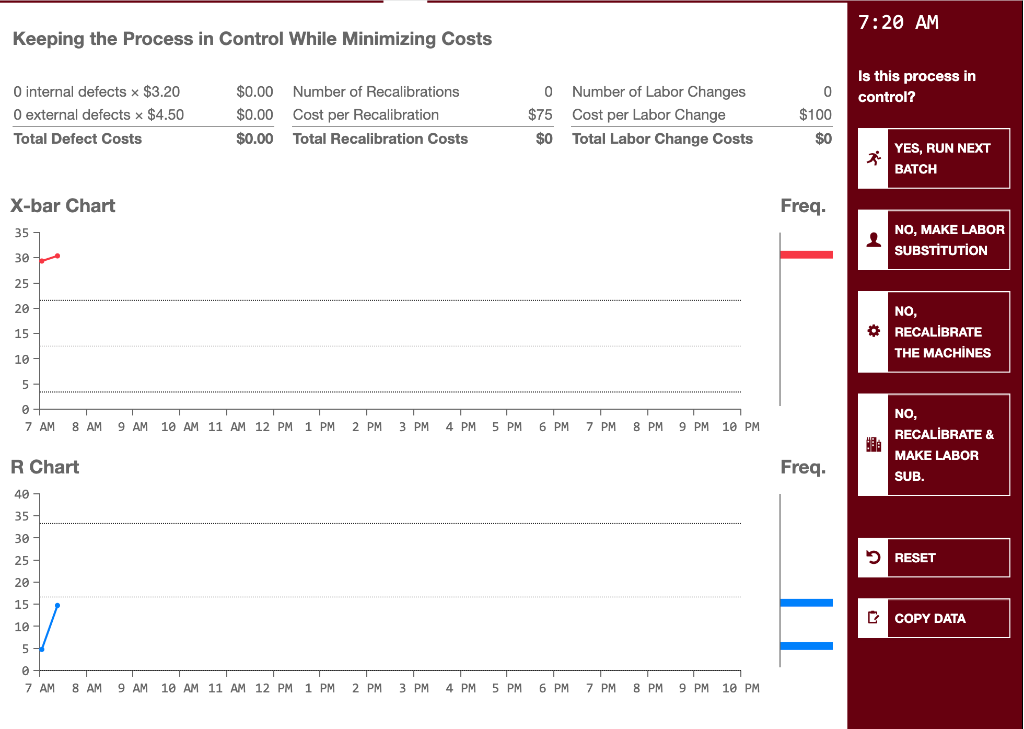Click the lower blue frequency bar beside R chart

[x=805, y=646]
